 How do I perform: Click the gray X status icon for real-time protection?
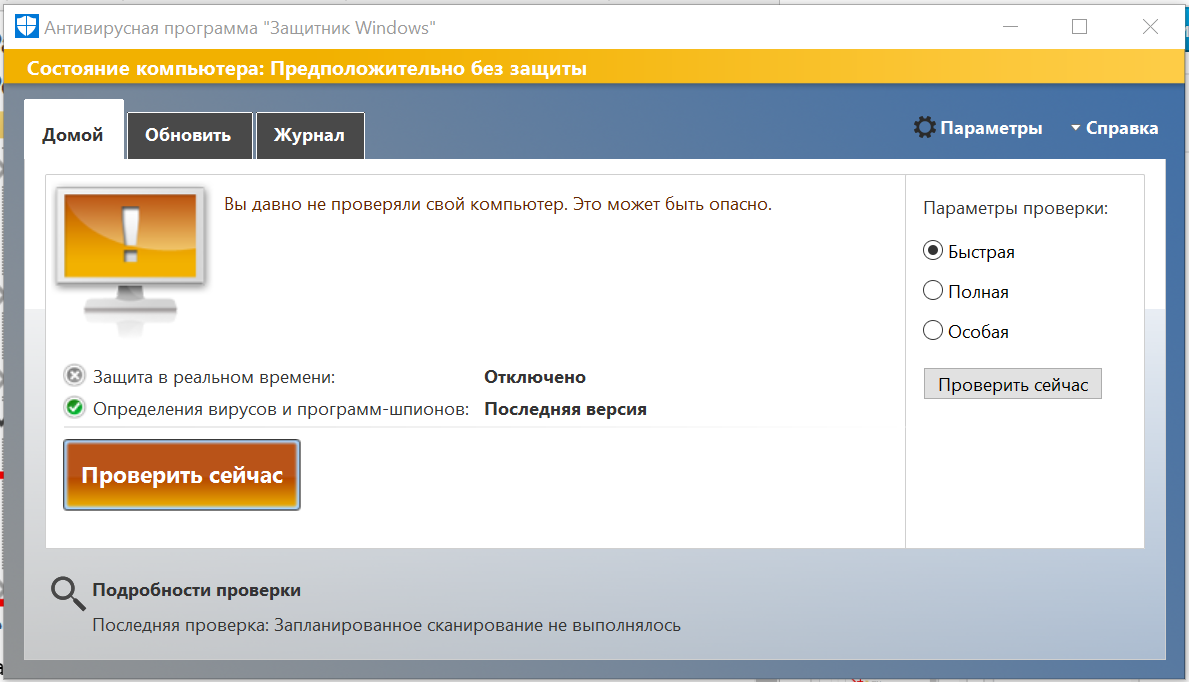[74, 376]
